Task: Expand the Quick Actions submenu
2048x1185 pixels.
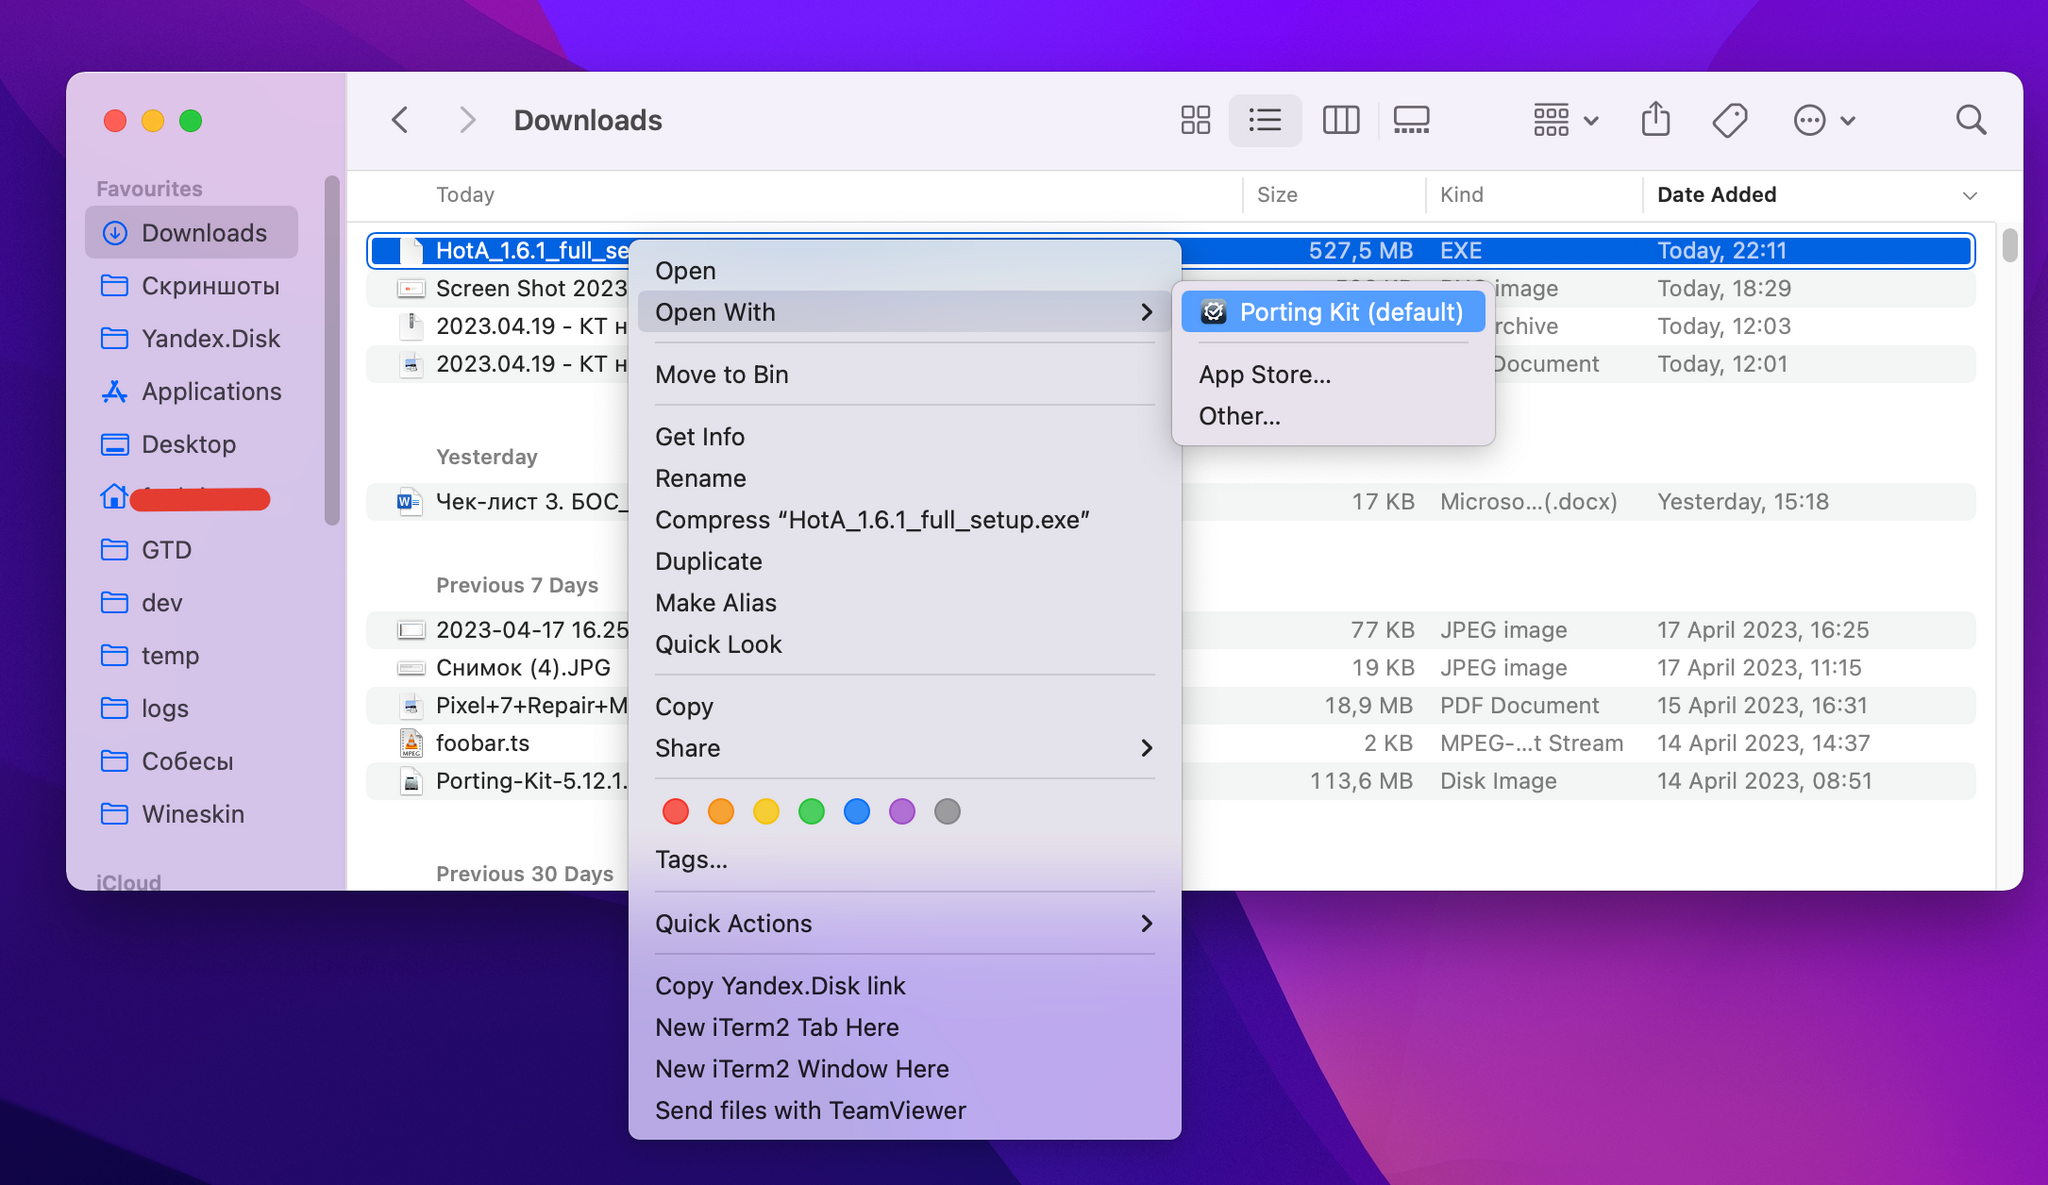Action: tap(904, 923)
